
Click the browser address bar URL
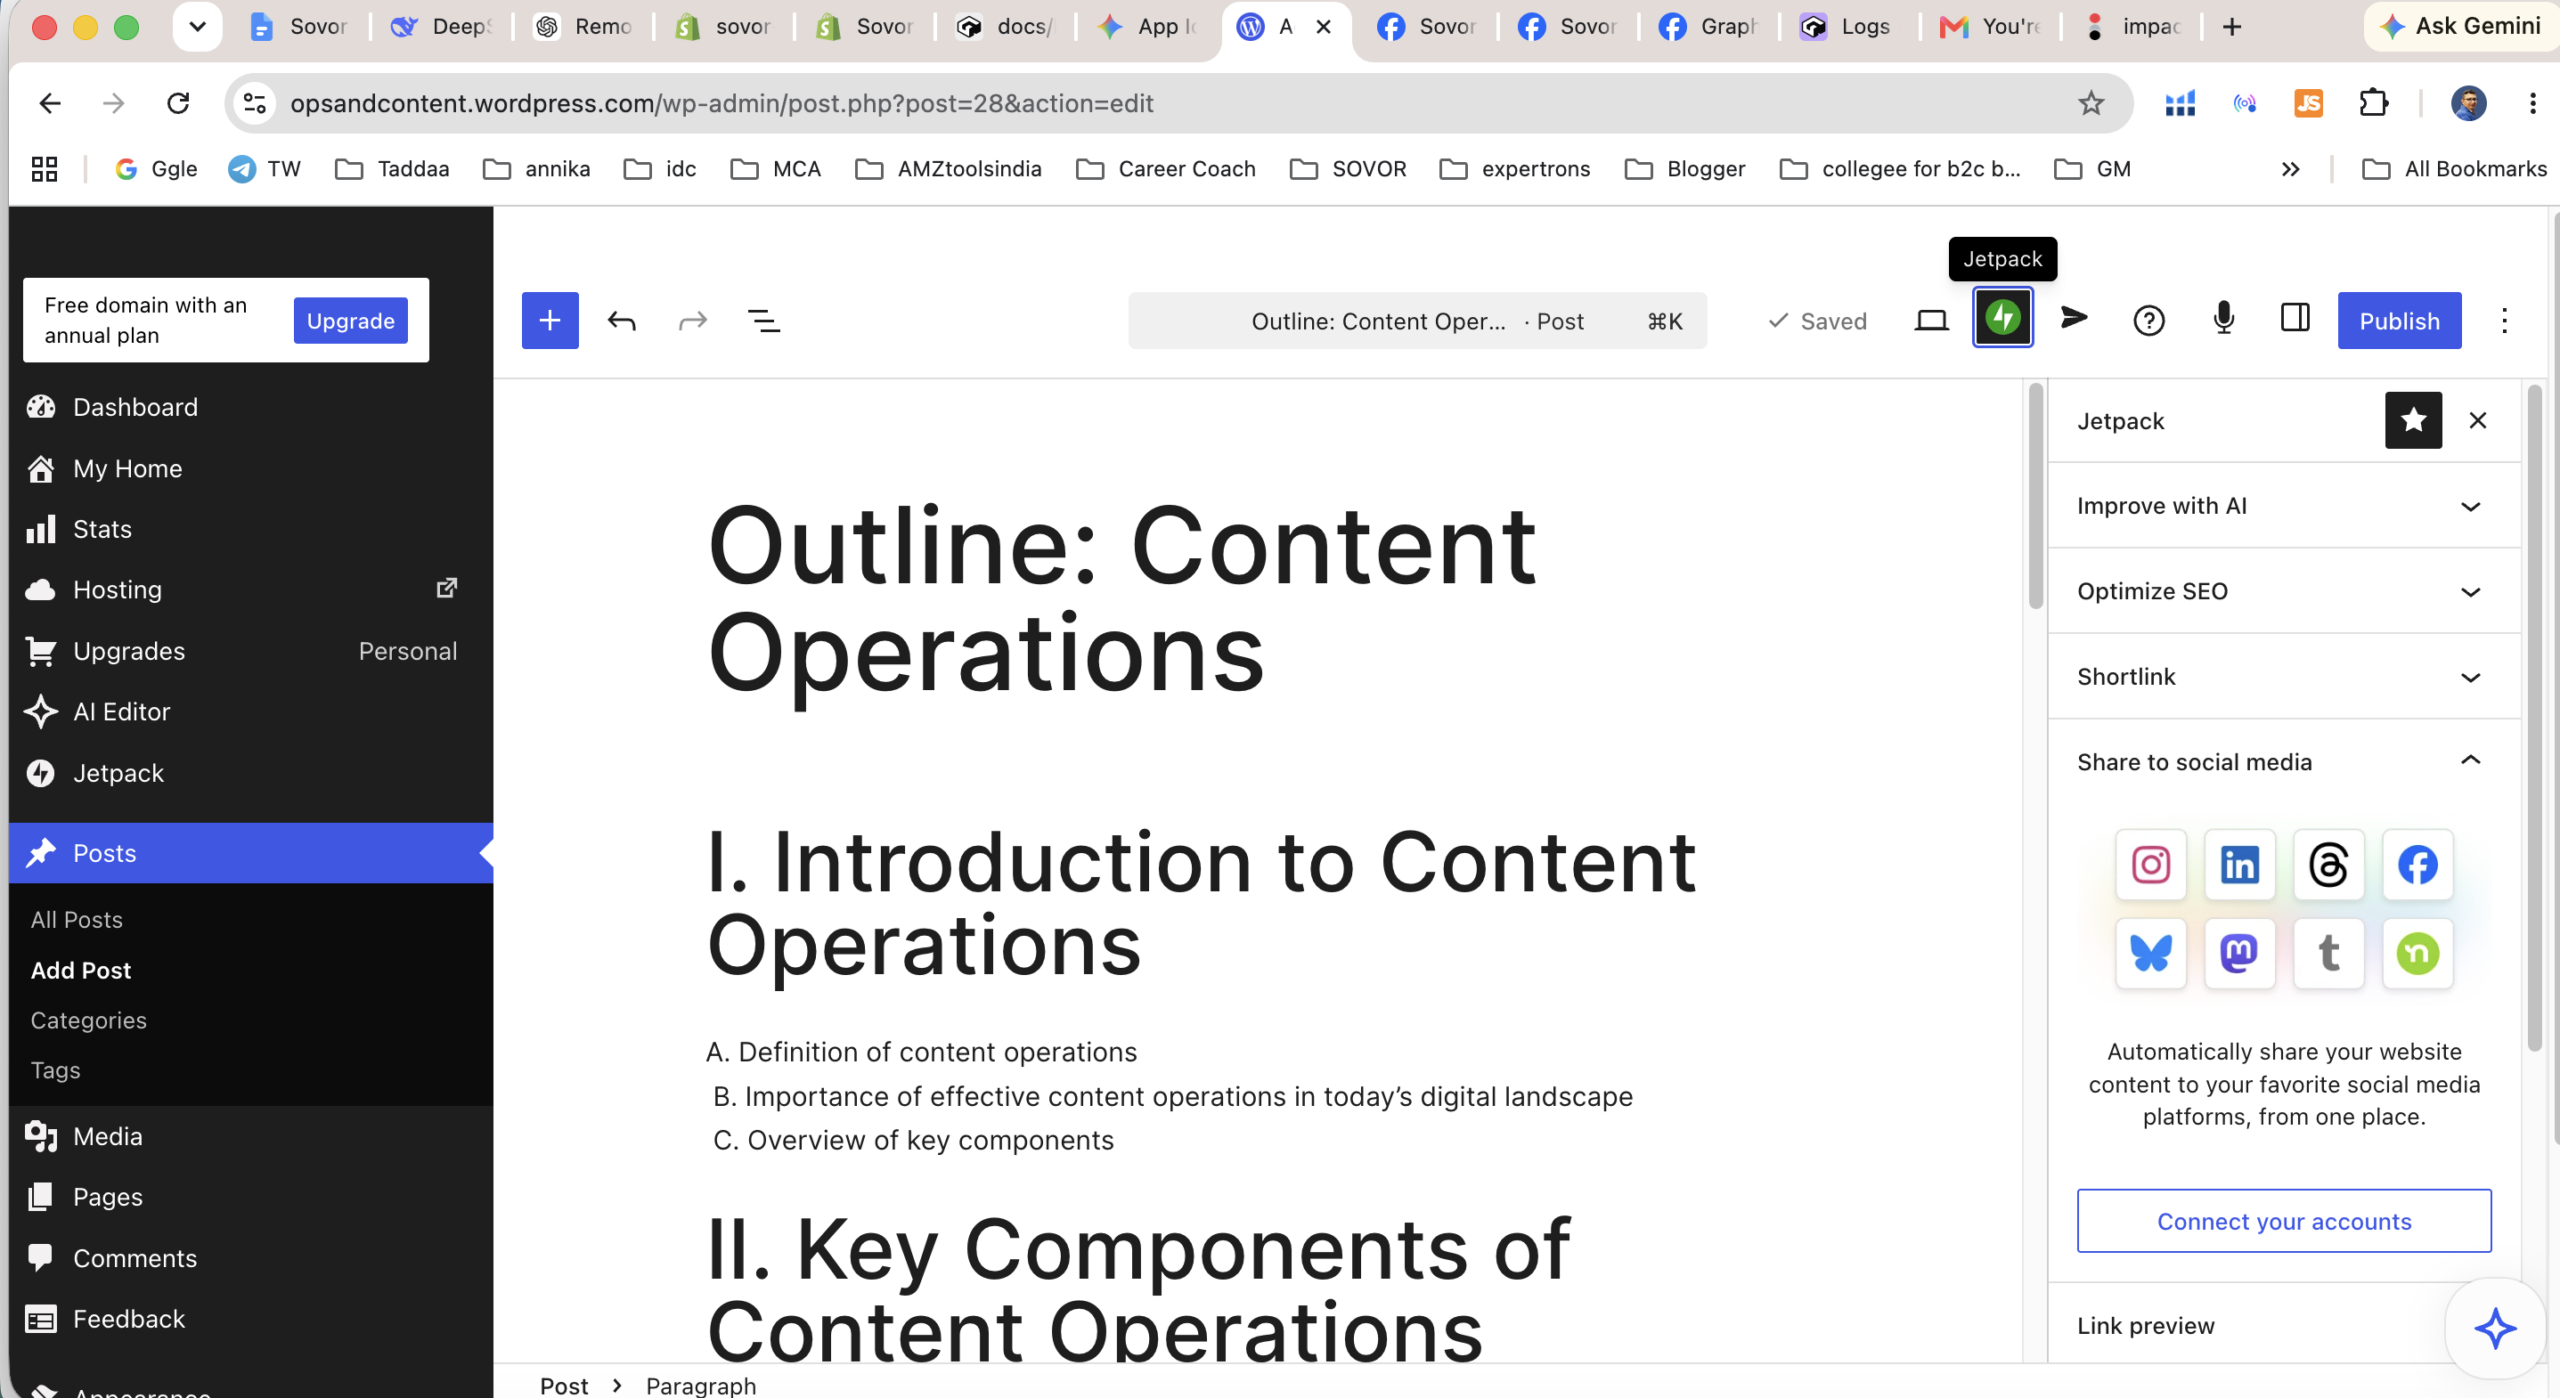721,103
